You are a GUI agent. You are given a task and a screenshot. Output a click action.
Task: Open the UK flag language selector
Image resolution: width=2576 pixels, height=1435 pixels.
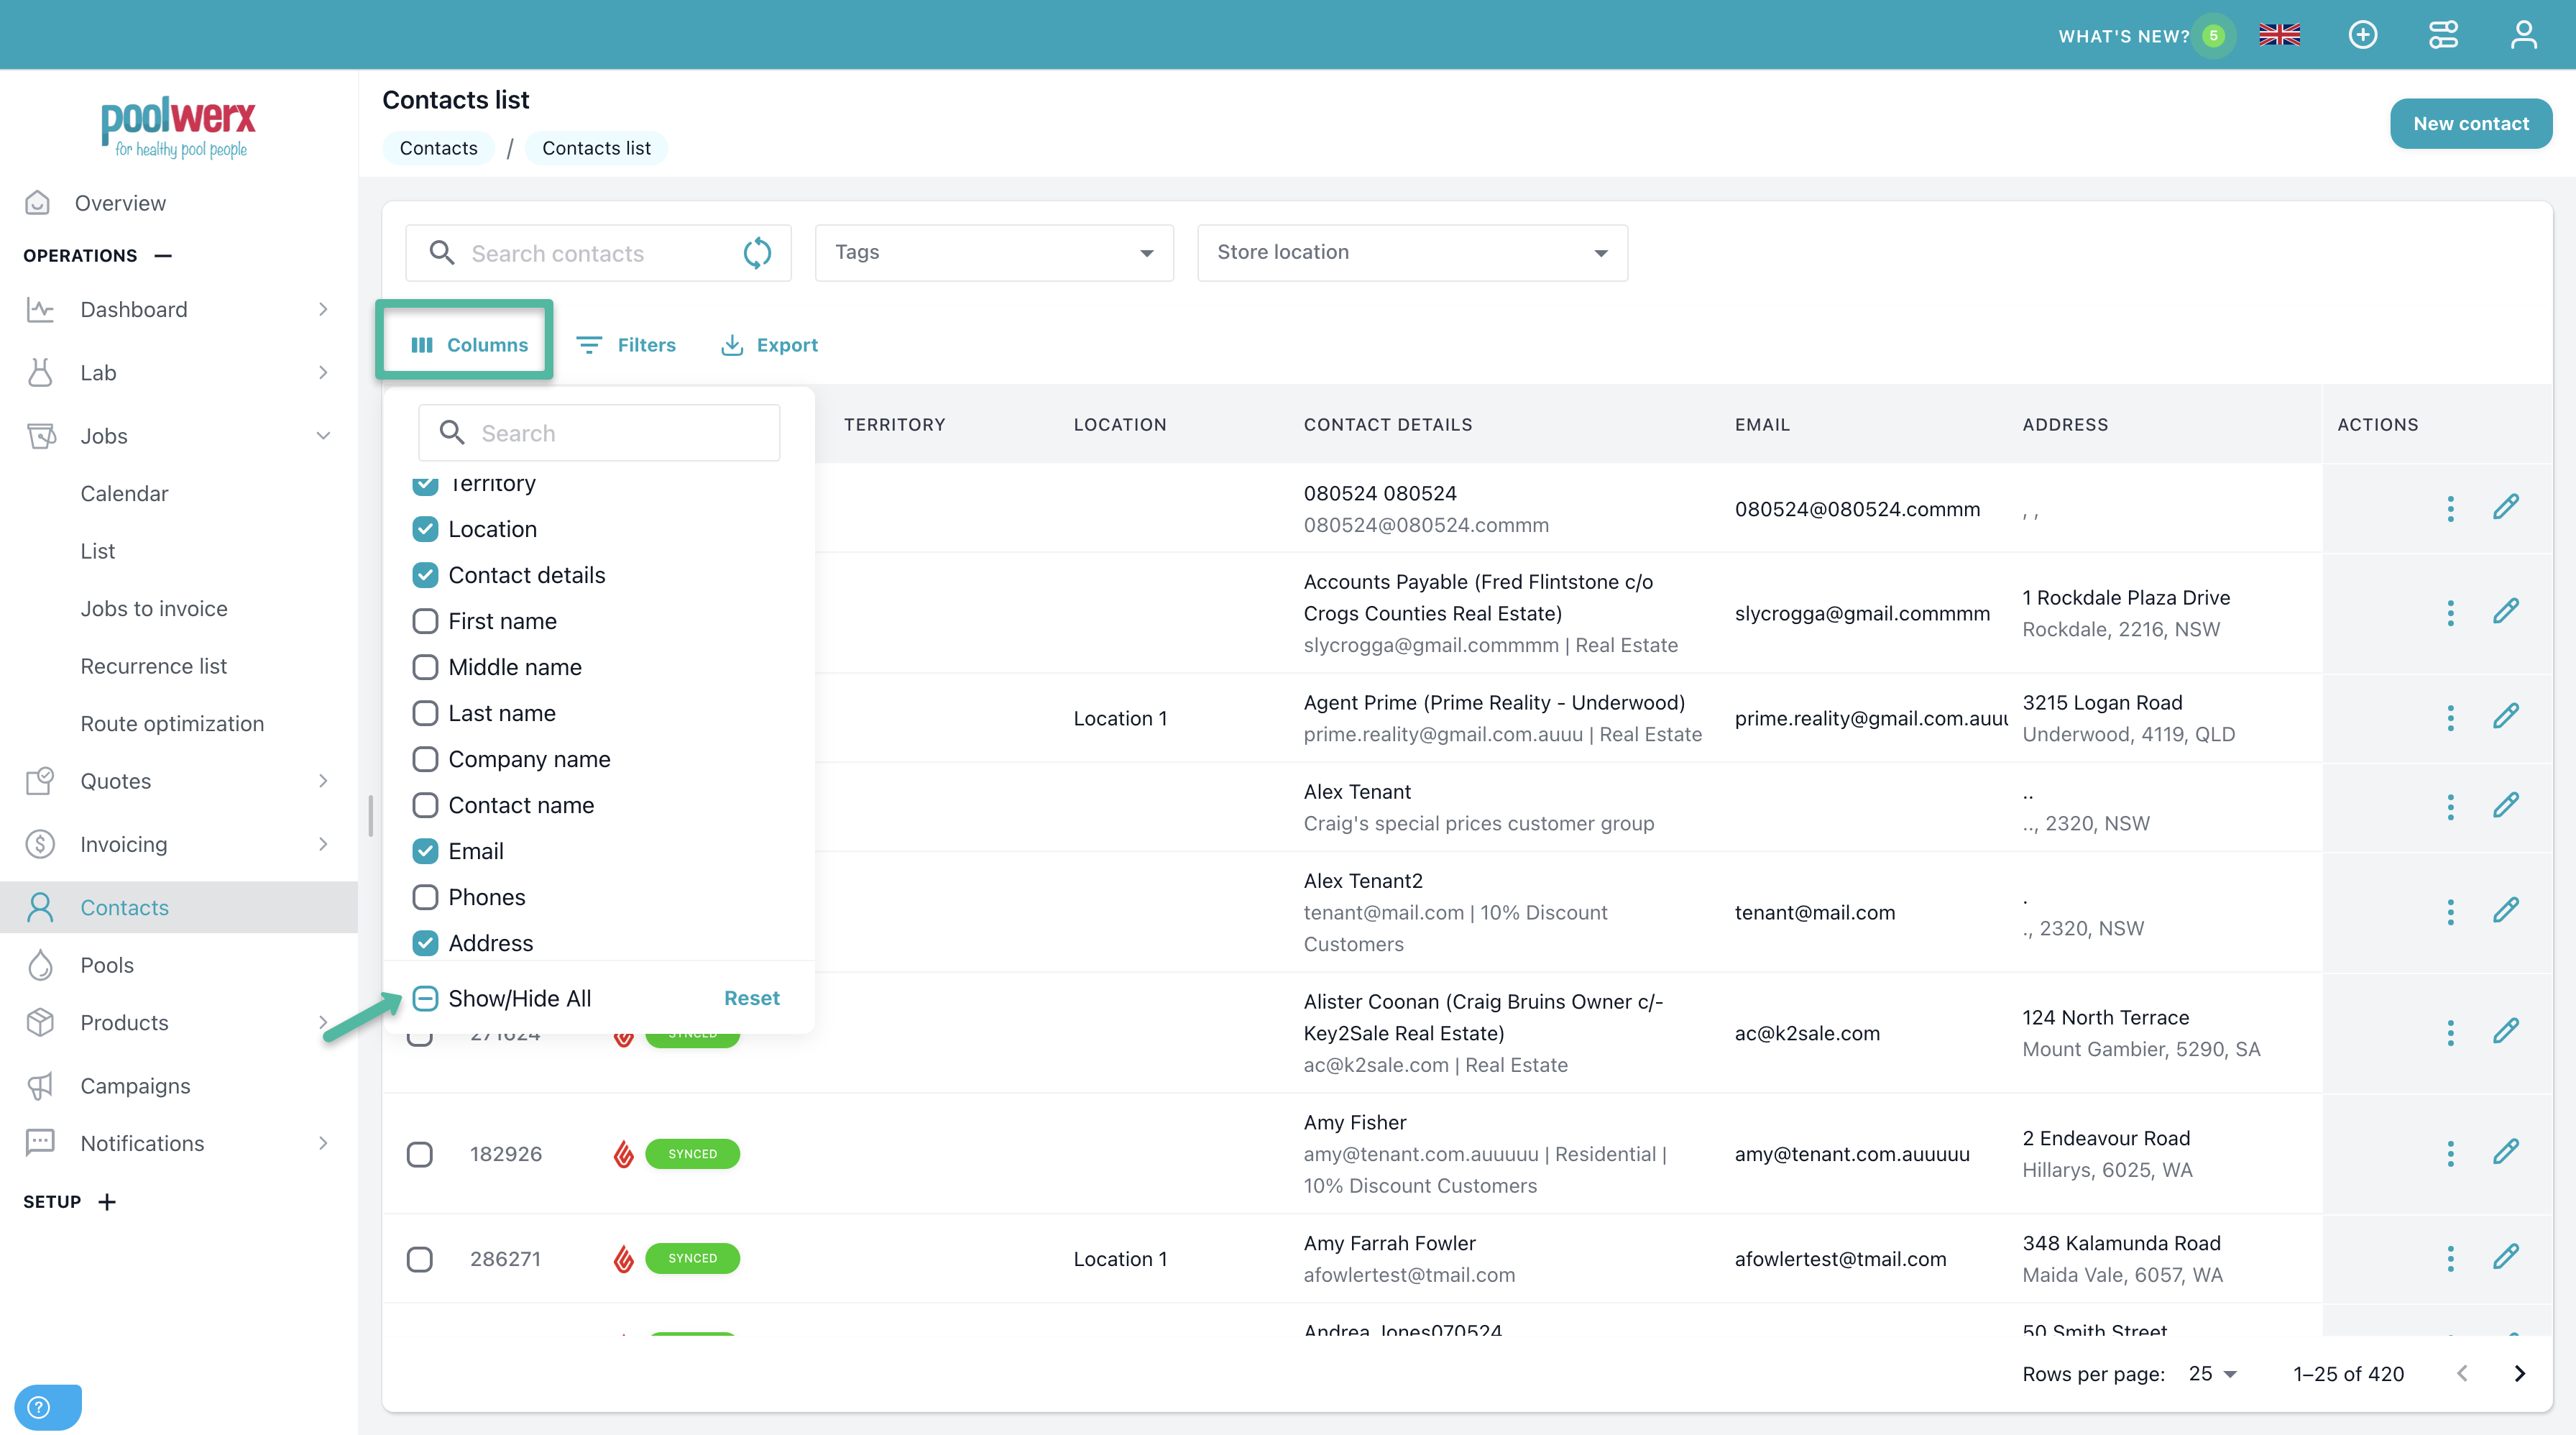pyautogui.click(x=2279, y=35)
